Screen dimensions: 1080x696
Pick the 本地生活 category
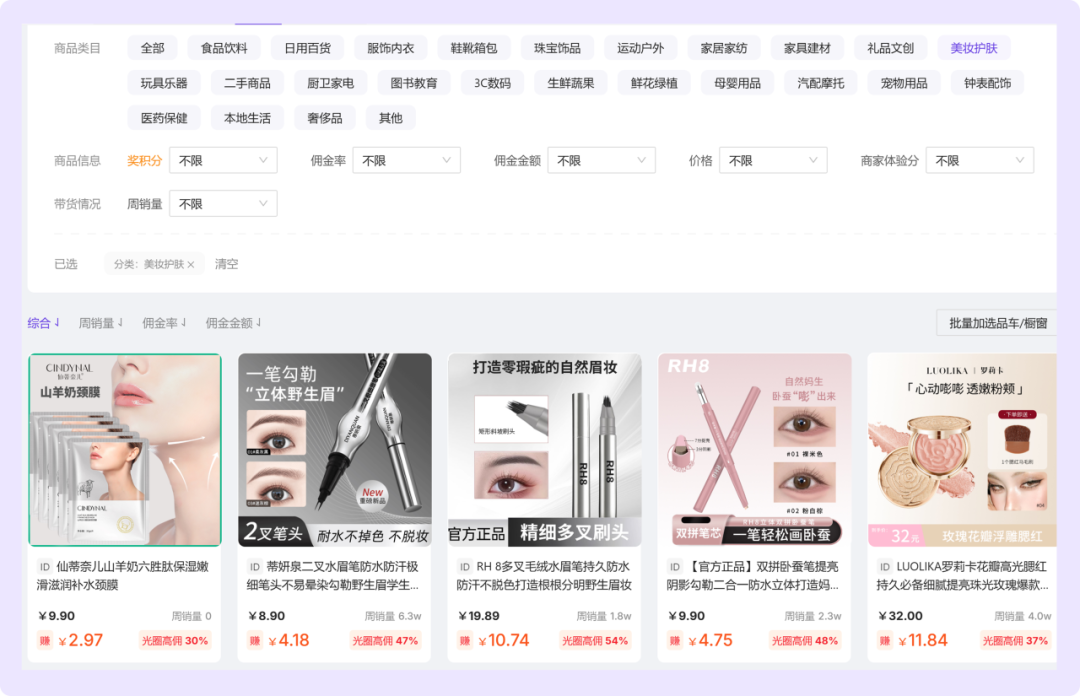[x=247, y=119]
